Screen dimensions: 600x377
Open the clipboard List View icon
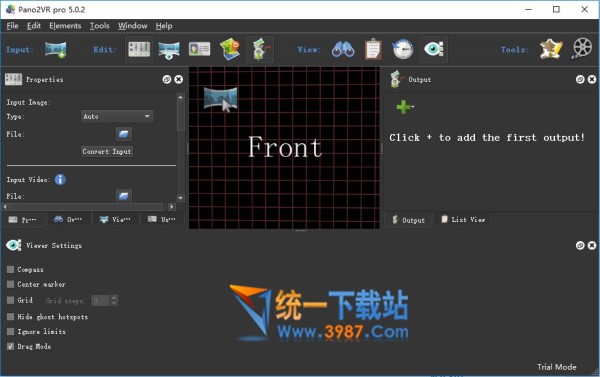(x=373, y=49)
